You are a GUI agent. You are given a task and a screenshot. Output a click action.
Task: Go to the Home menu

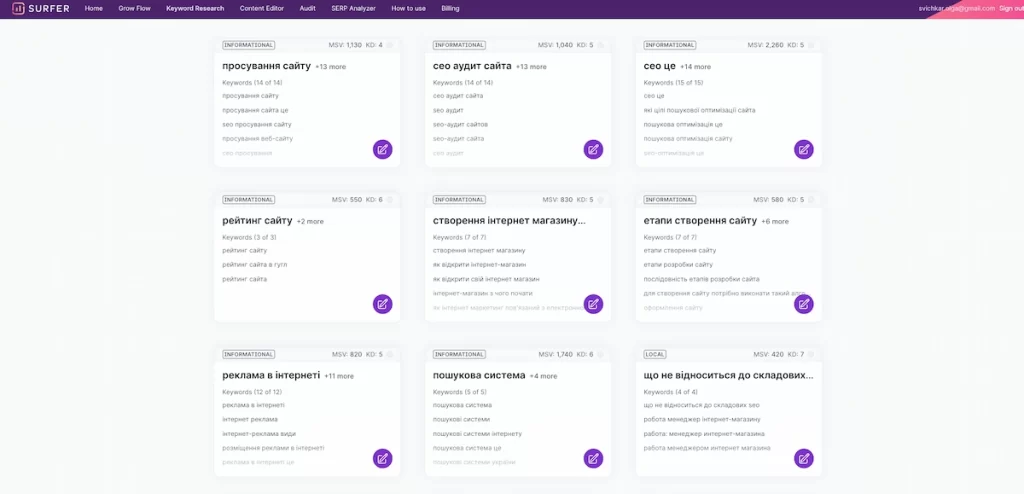click(x=93, y=8)
